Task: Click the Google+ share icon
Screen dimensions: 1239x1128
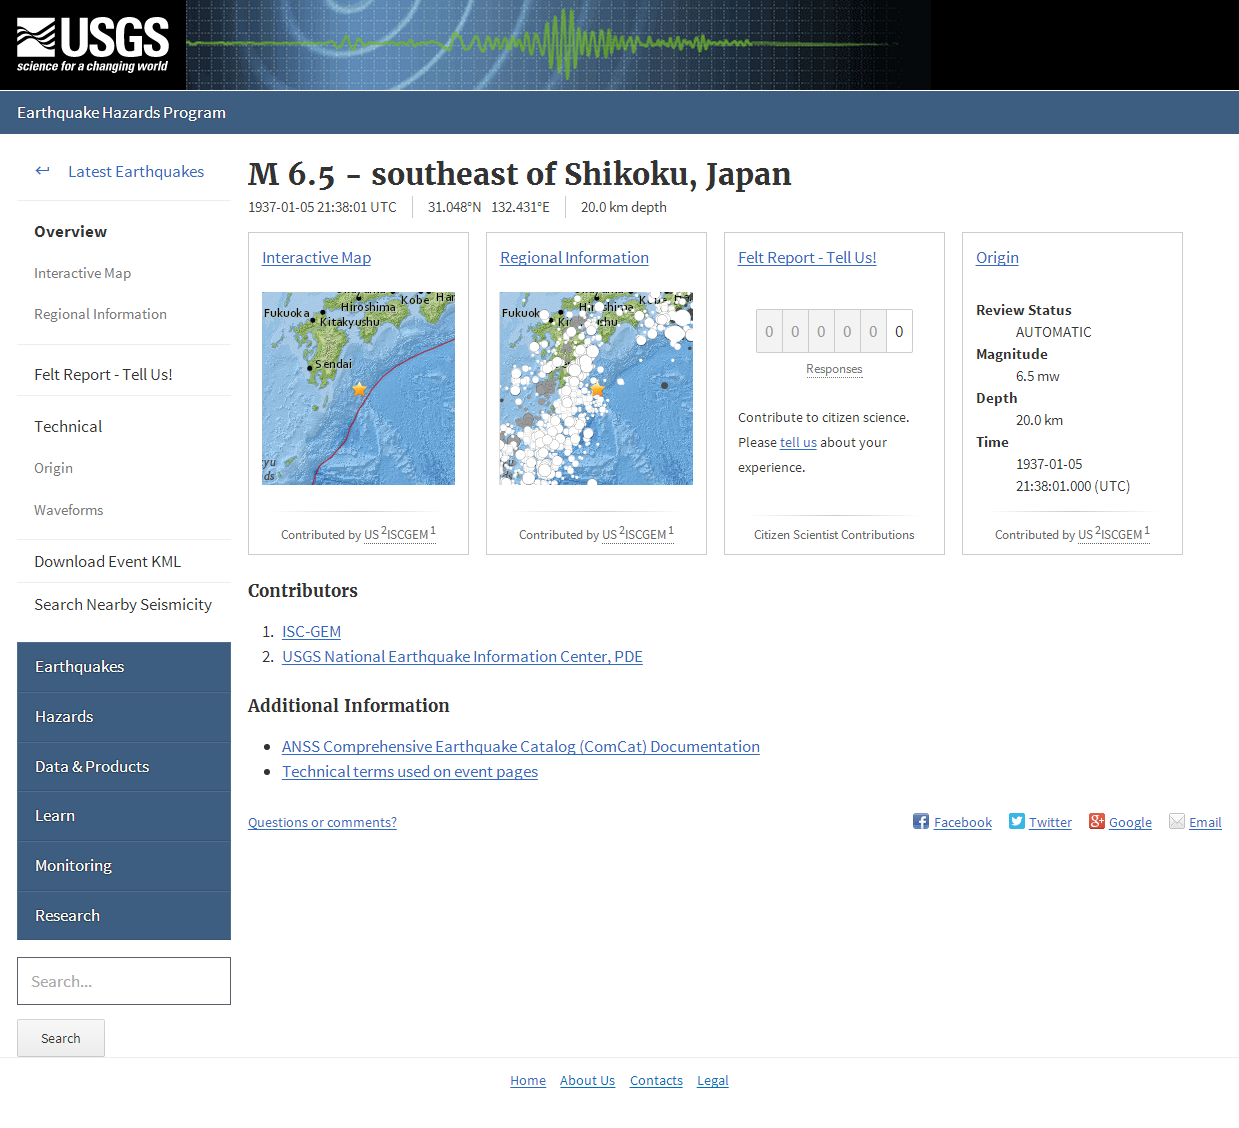Action: [x=1096, y=821]
